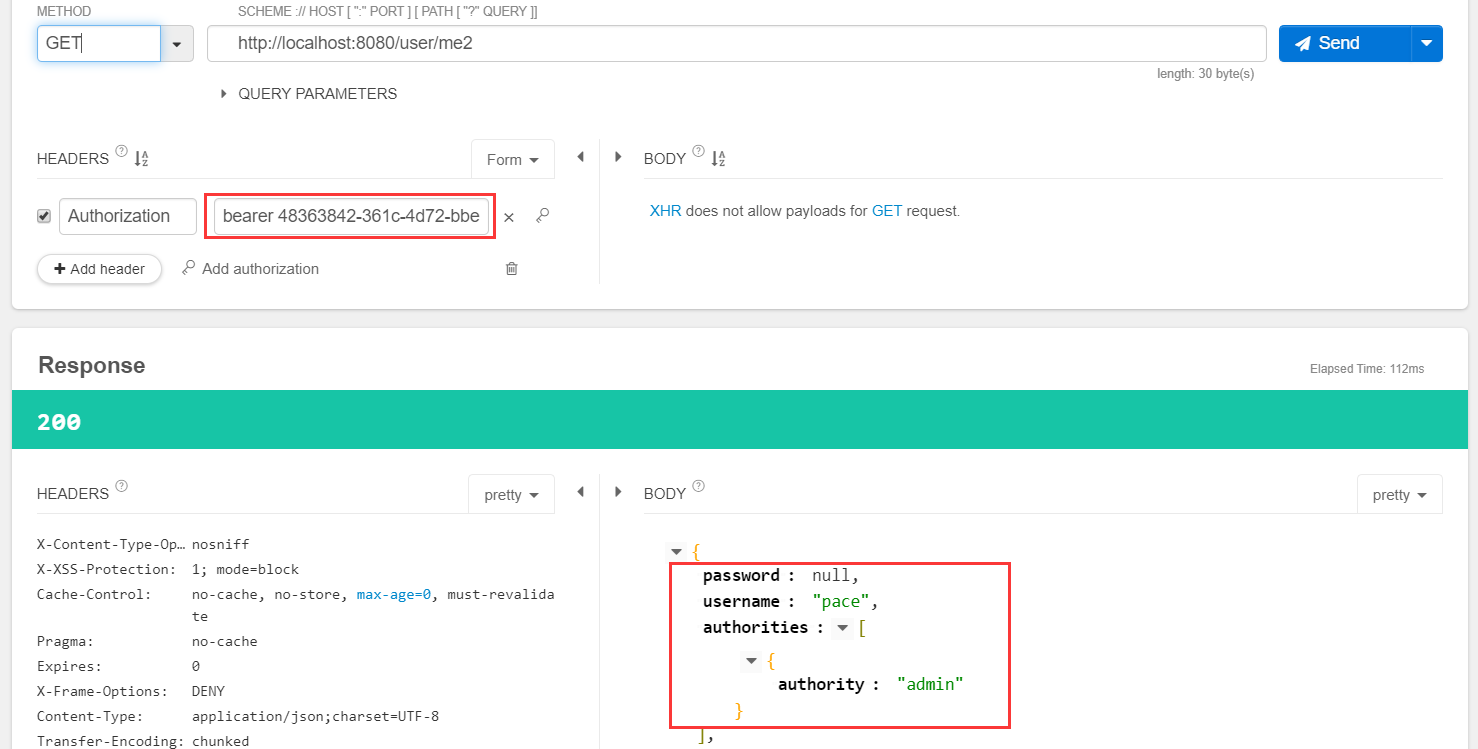Open the HTTP method dropdown arrow
This screenshot has height=749, width=1478.
tap(178, 44)
